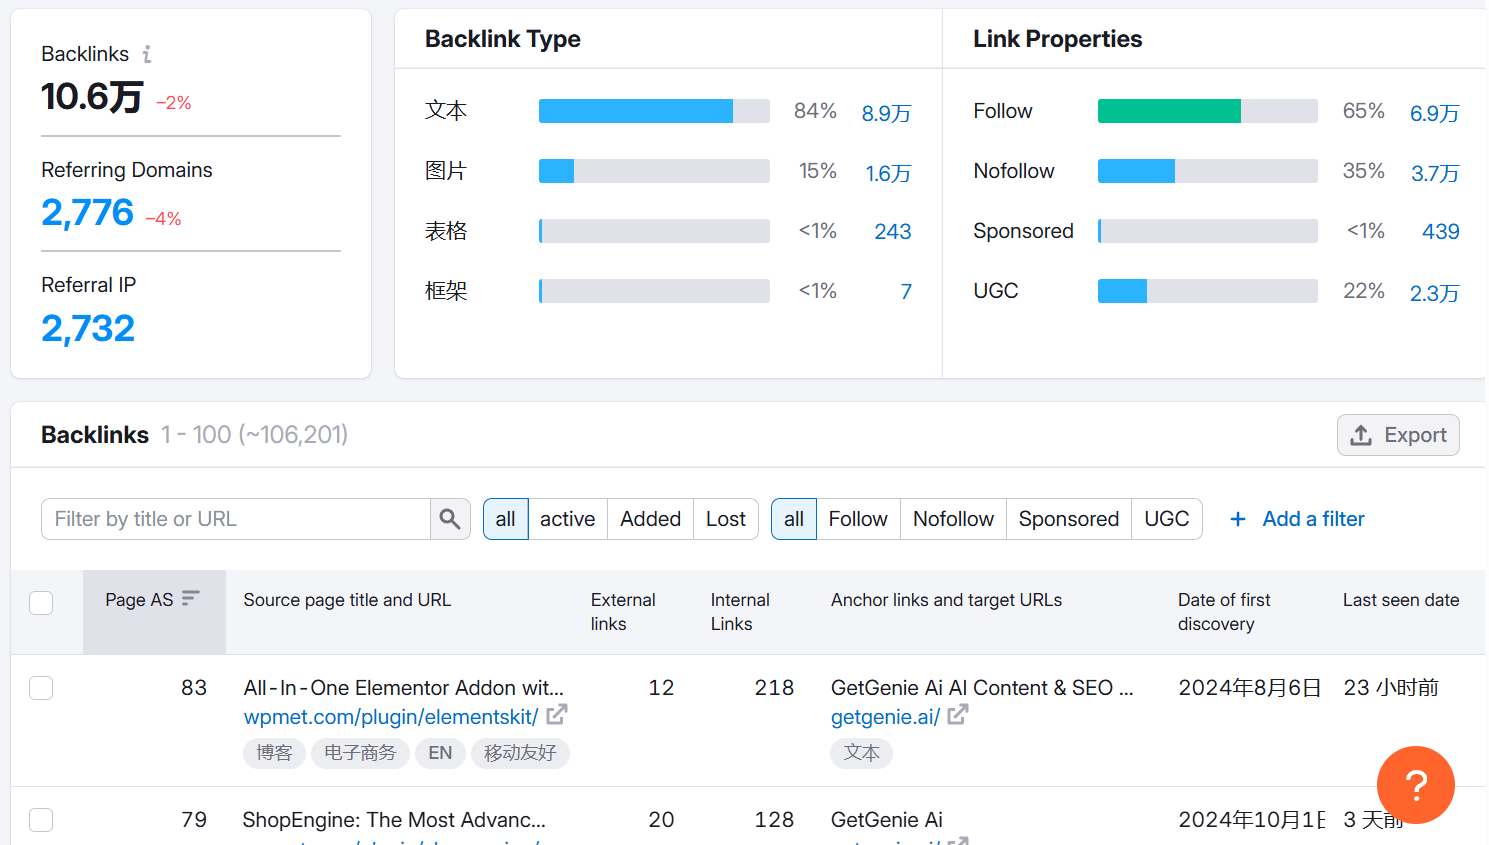Select the 'Nofollow' filter tab

(954, 519)
